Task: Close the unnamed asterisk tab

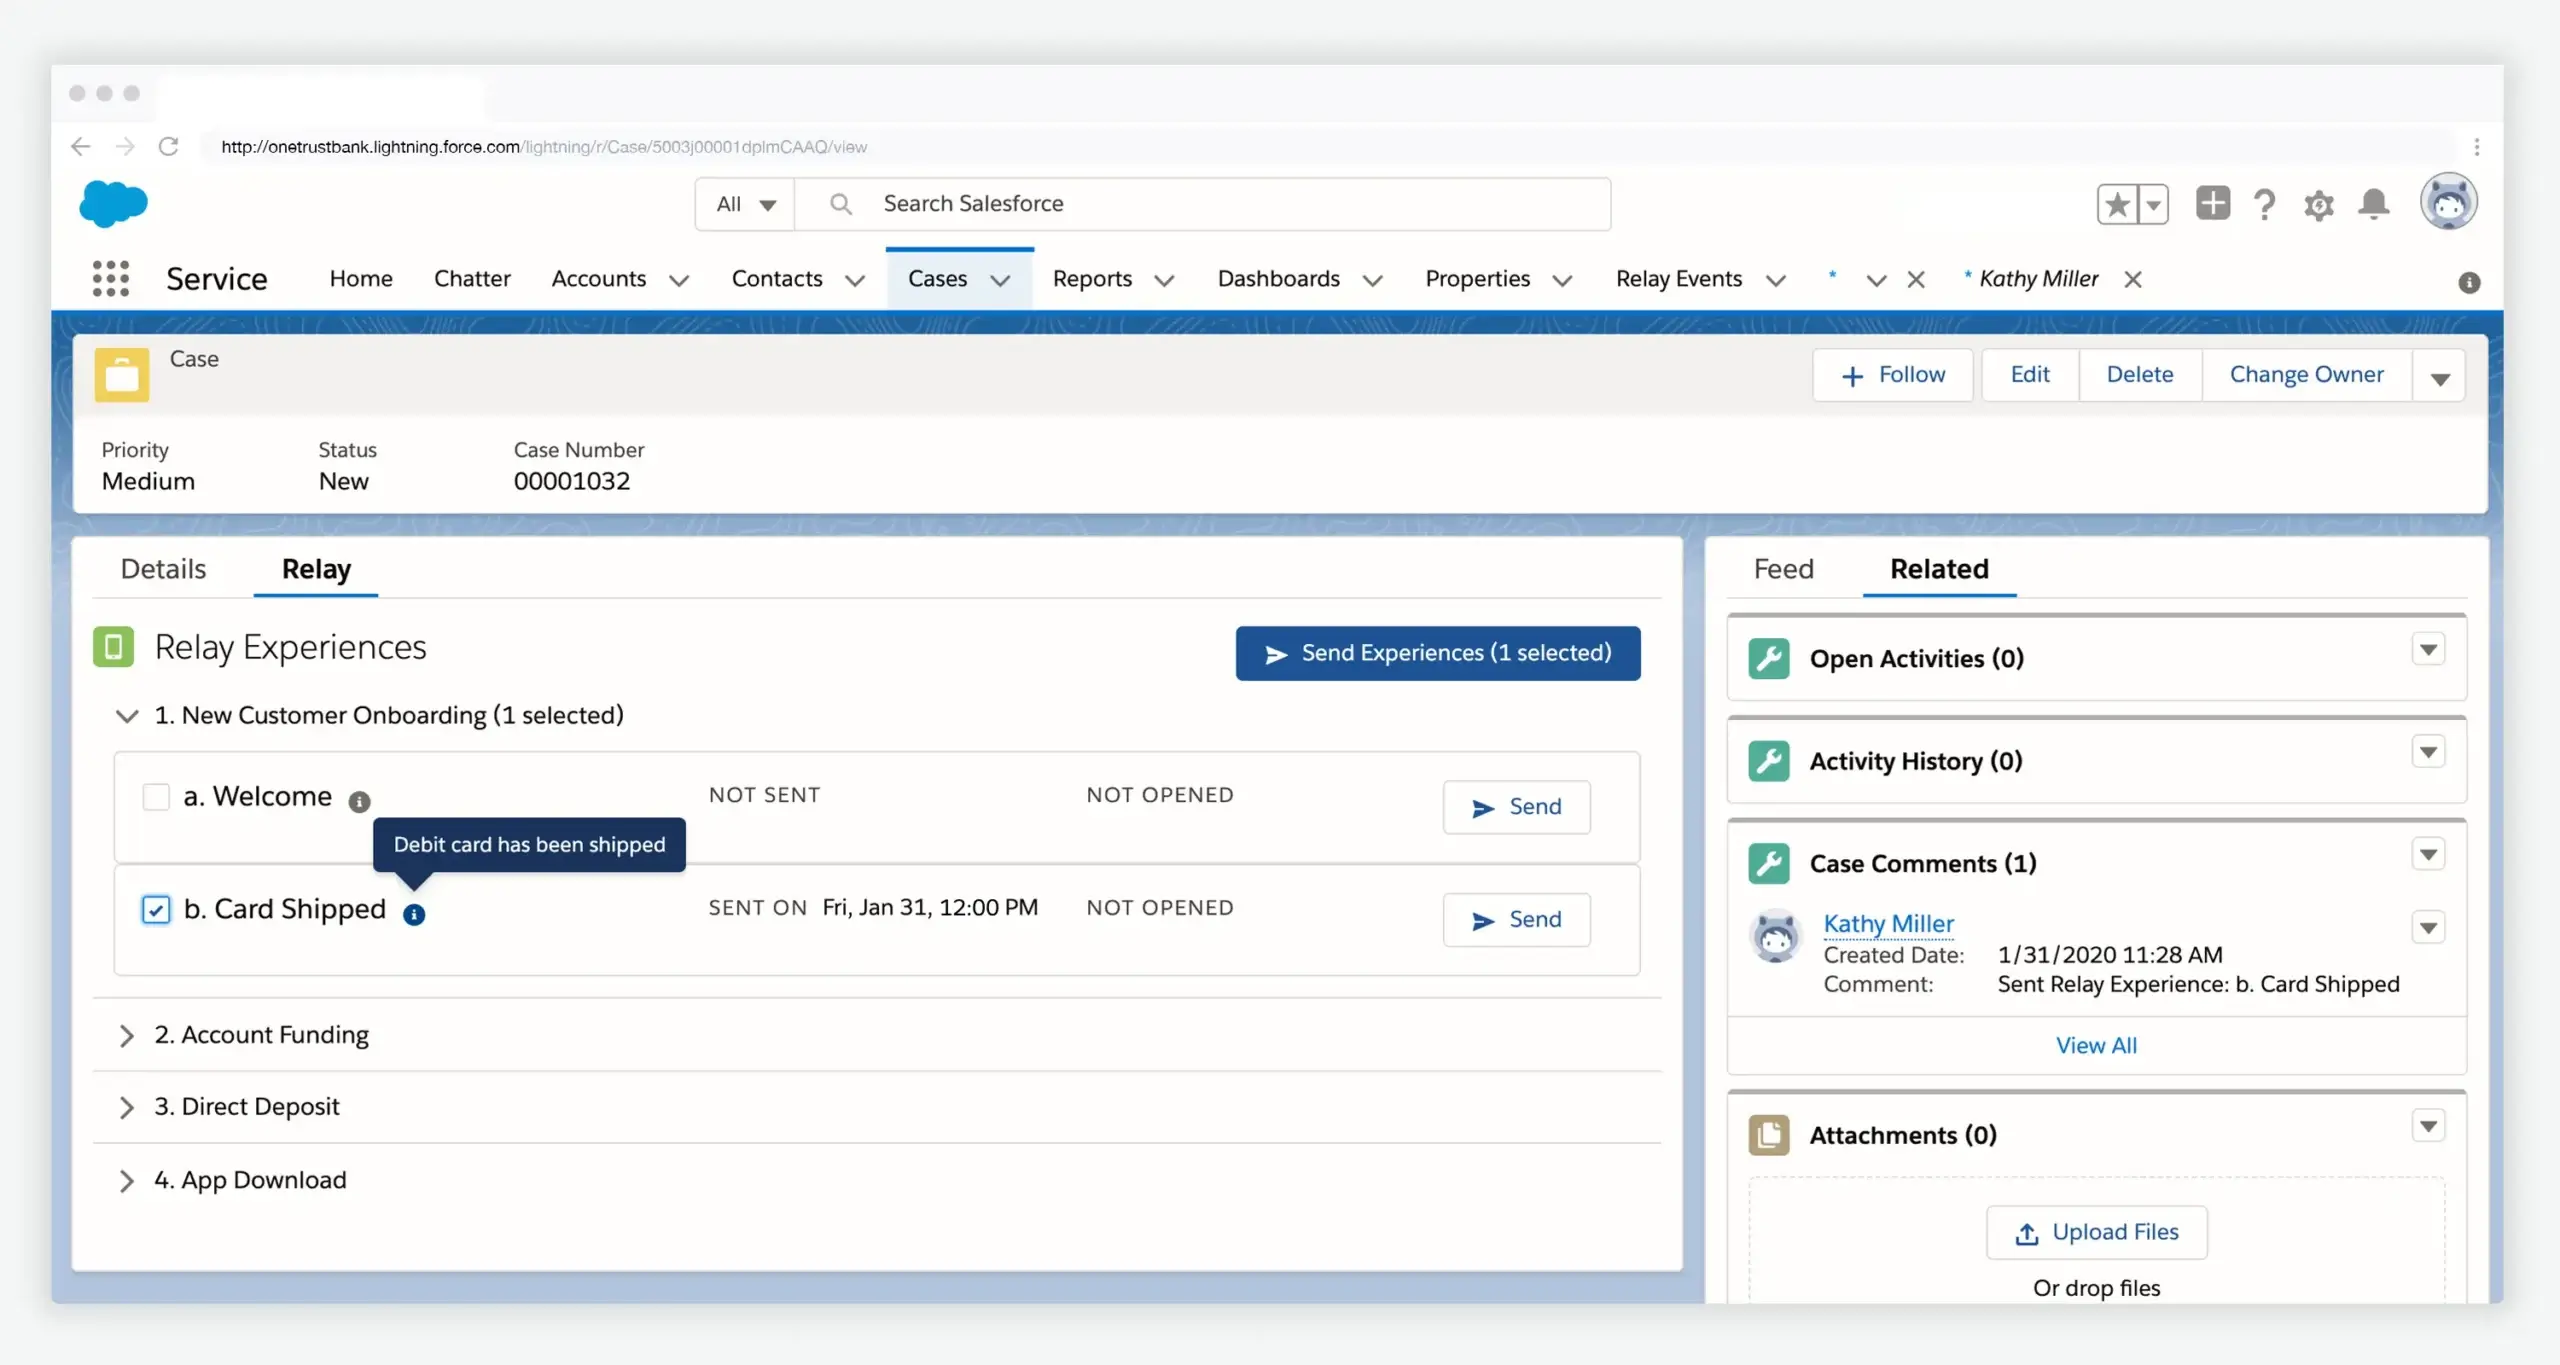Action: tap(1916, 280)
